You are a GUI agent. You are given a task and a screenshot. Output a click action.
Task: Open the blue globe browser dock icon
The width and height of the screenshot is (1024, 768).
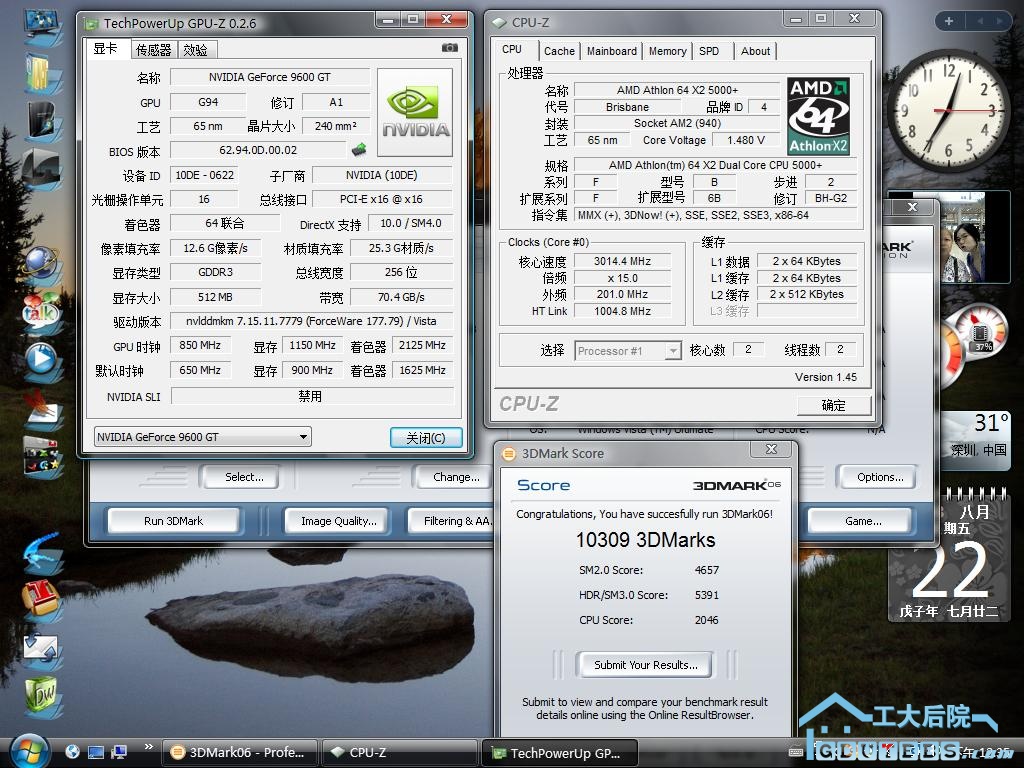click(x=41, y=263)
